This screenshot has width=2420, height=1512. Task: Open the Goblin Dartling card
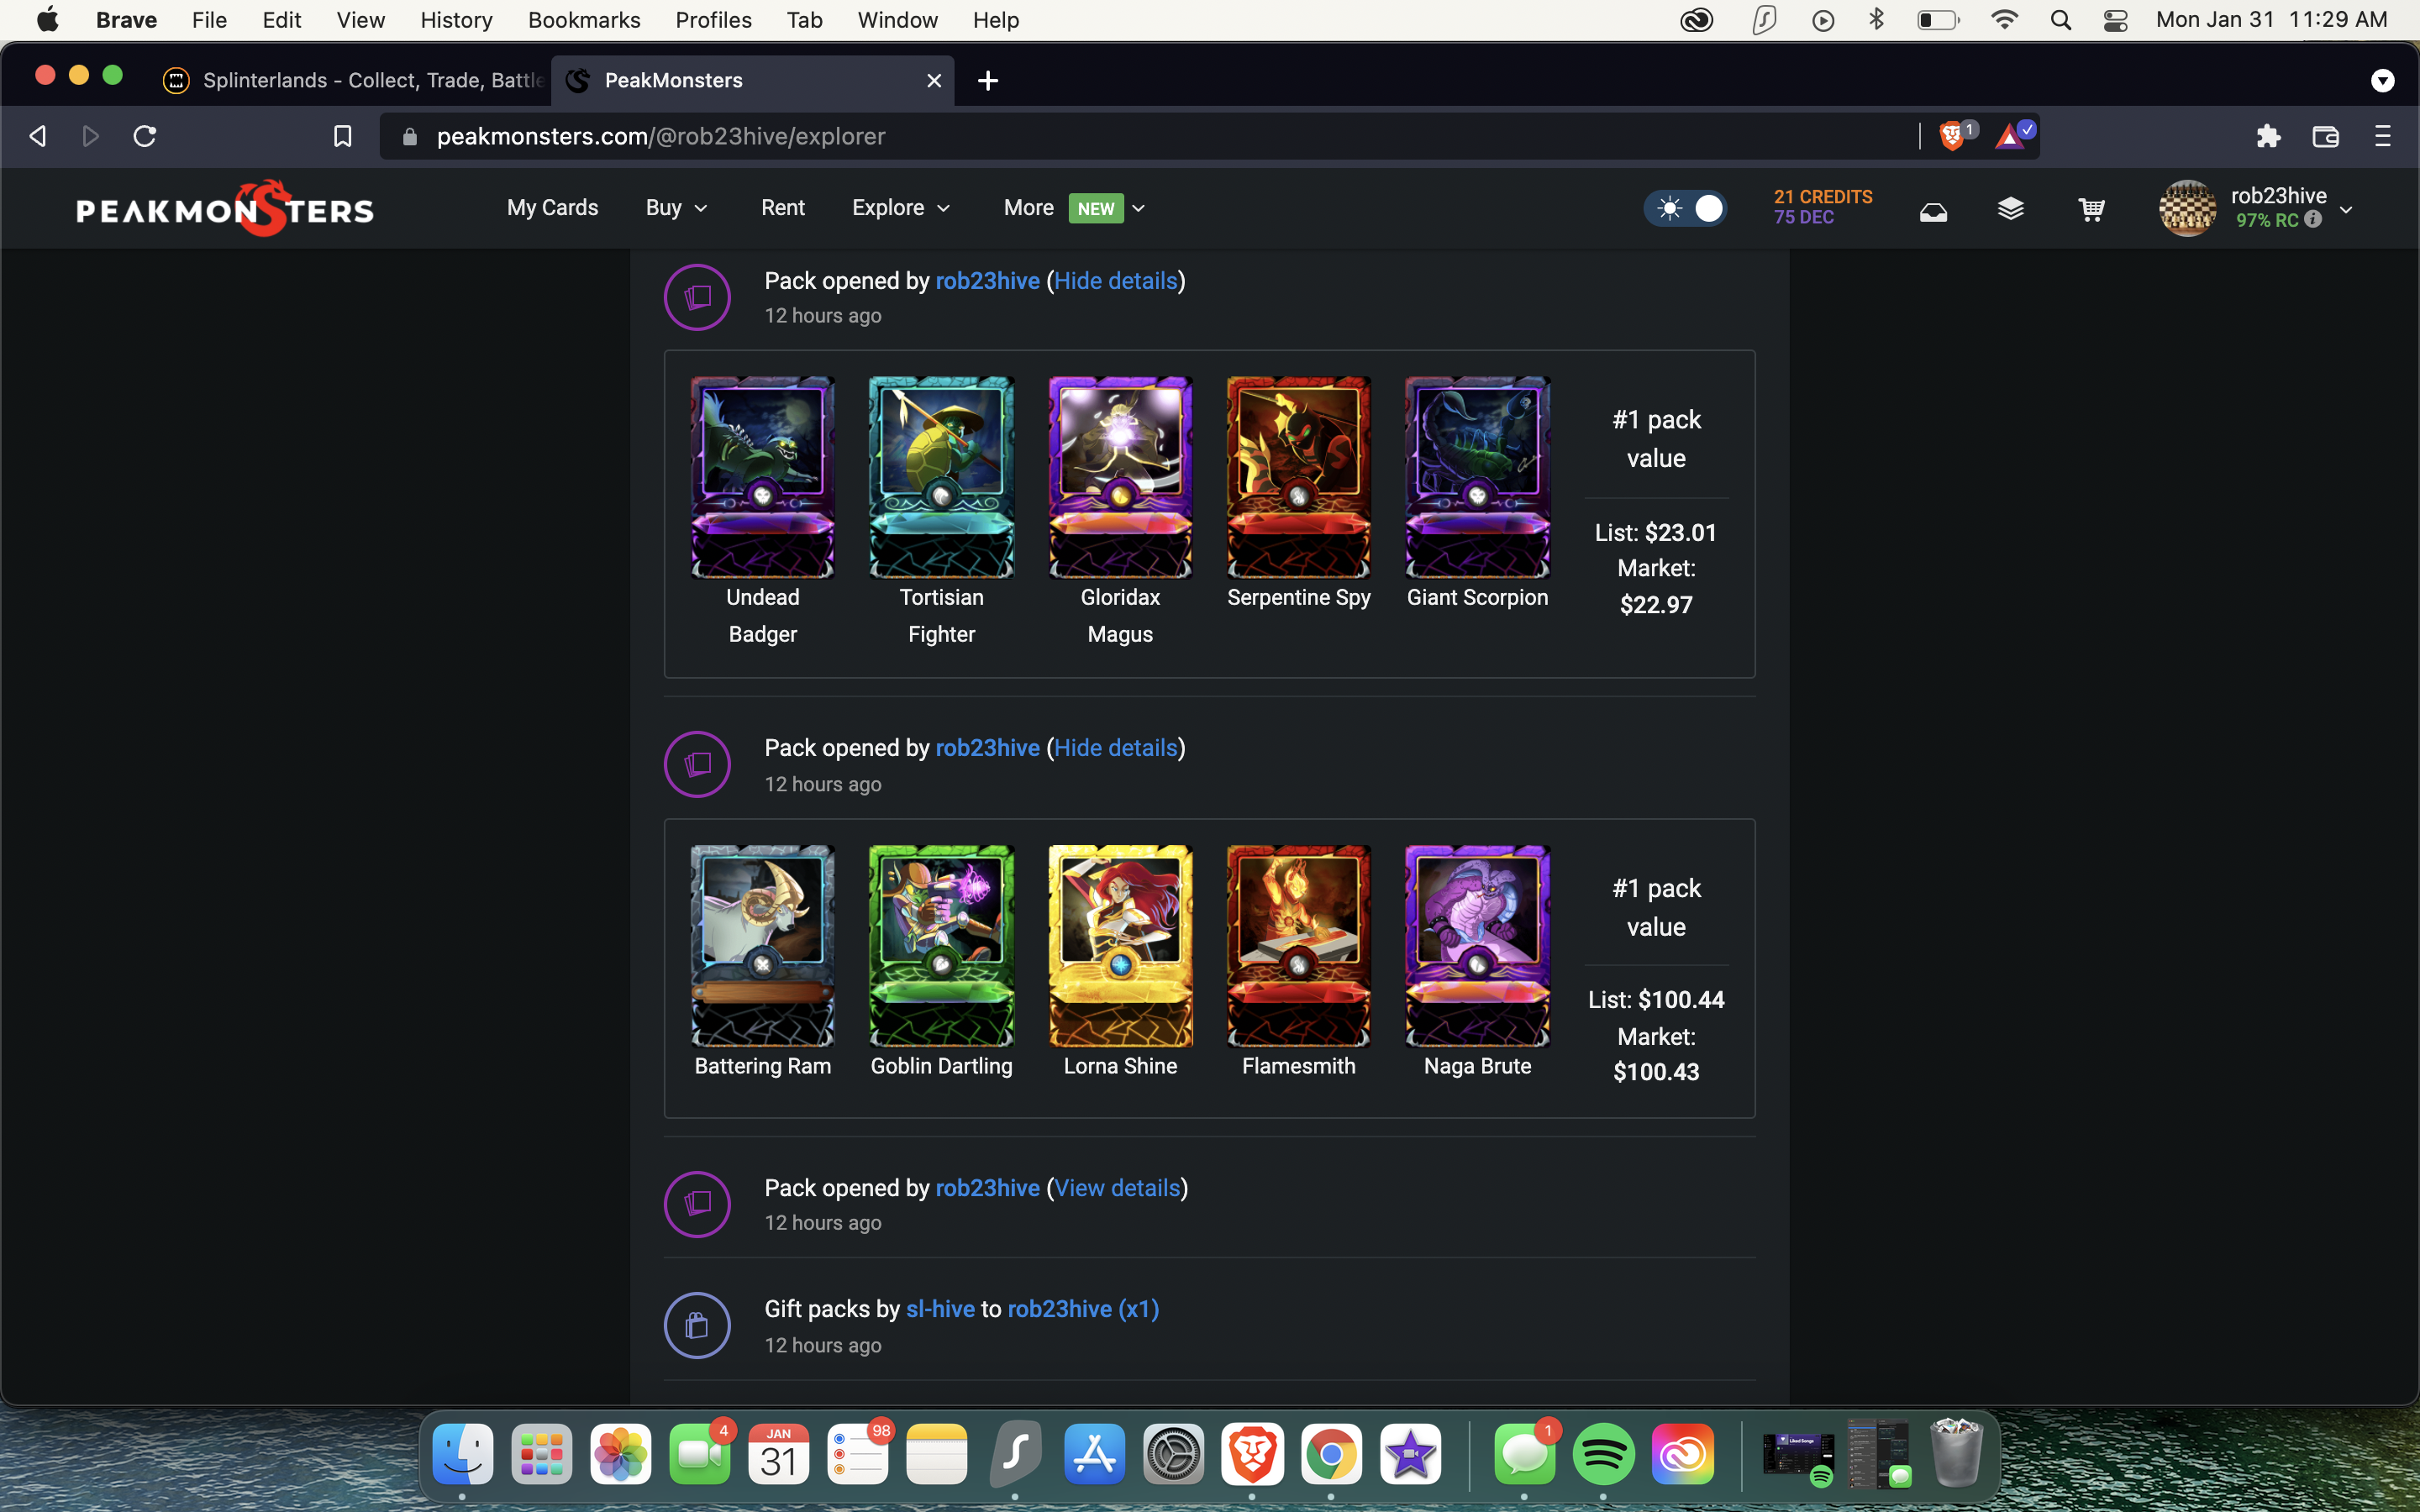coord(941,946)
